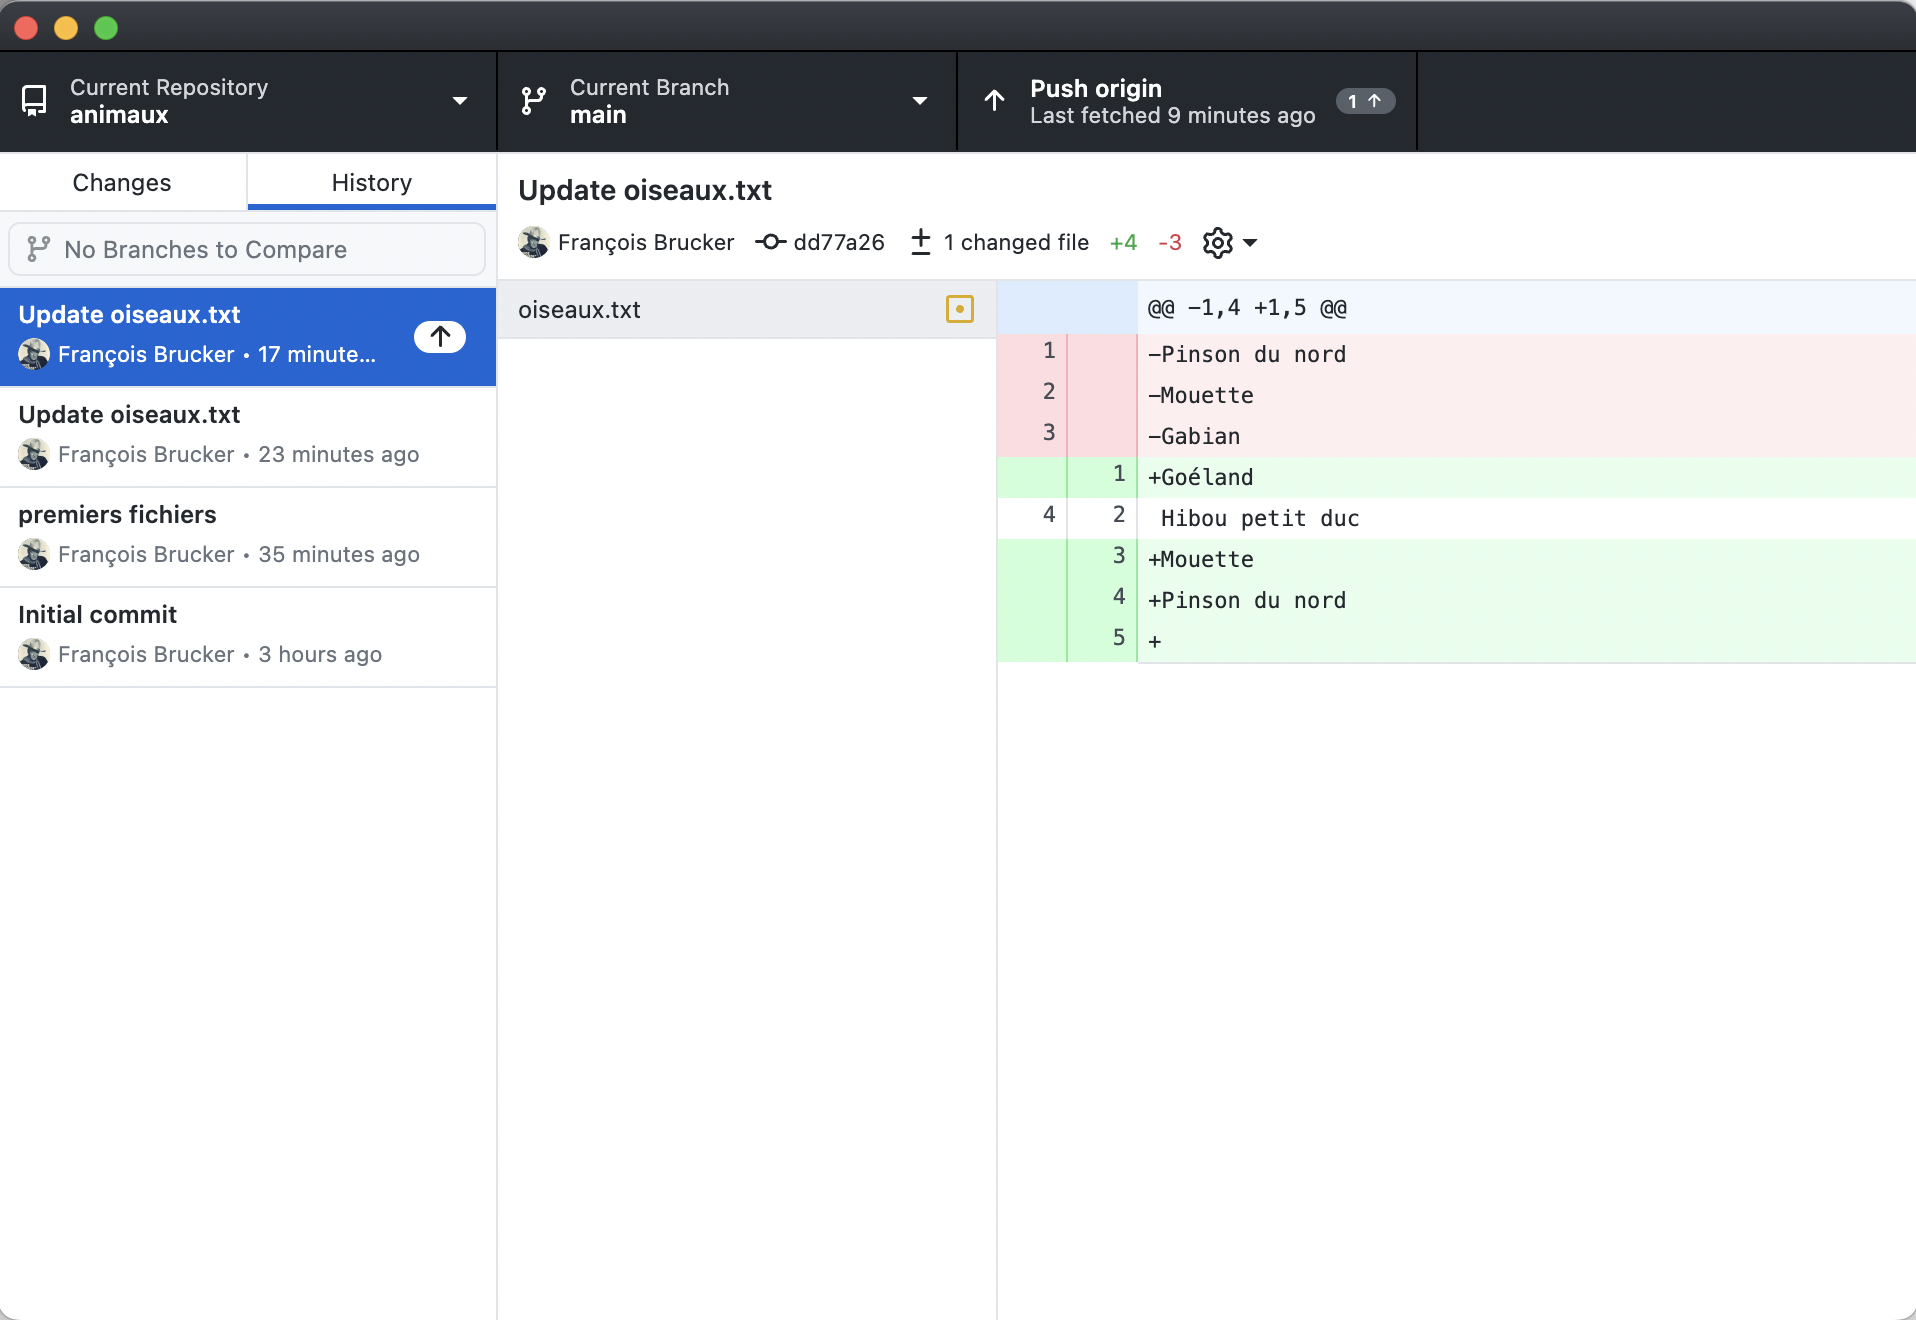The image size is (1916, 1320).
Task: Select the premiers fichiers commit
Action: [248, 536]
